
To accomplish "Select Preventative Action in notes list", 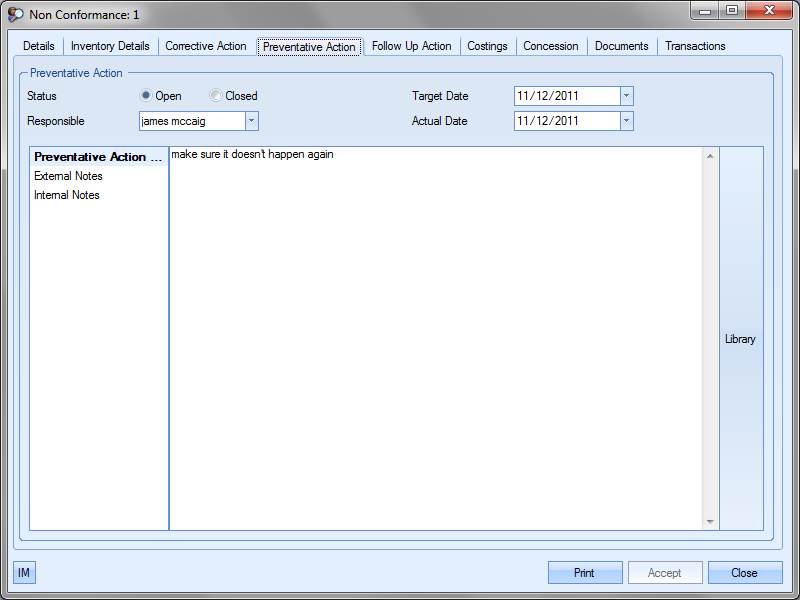I will point(98,157).
